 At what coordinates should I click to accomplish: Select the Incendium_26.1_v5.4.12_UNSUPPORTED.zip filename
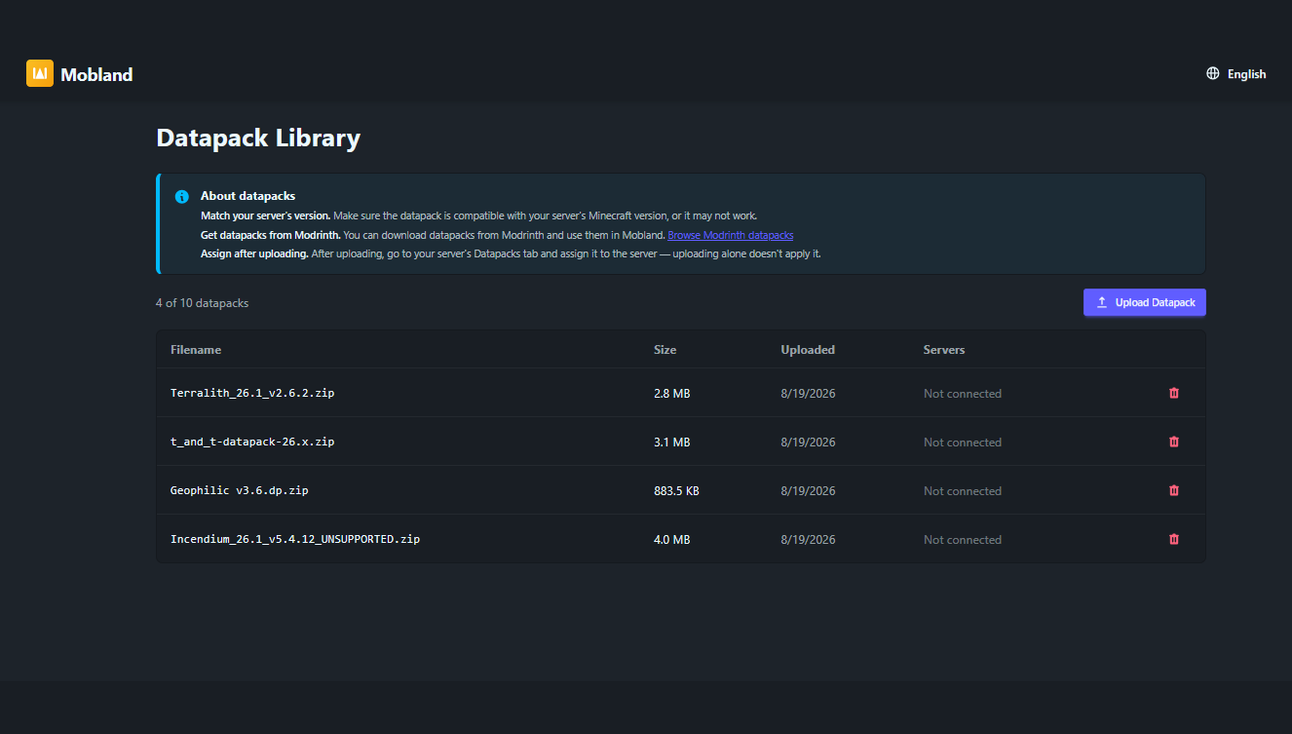pyautogui.click(x=295, y=539)
